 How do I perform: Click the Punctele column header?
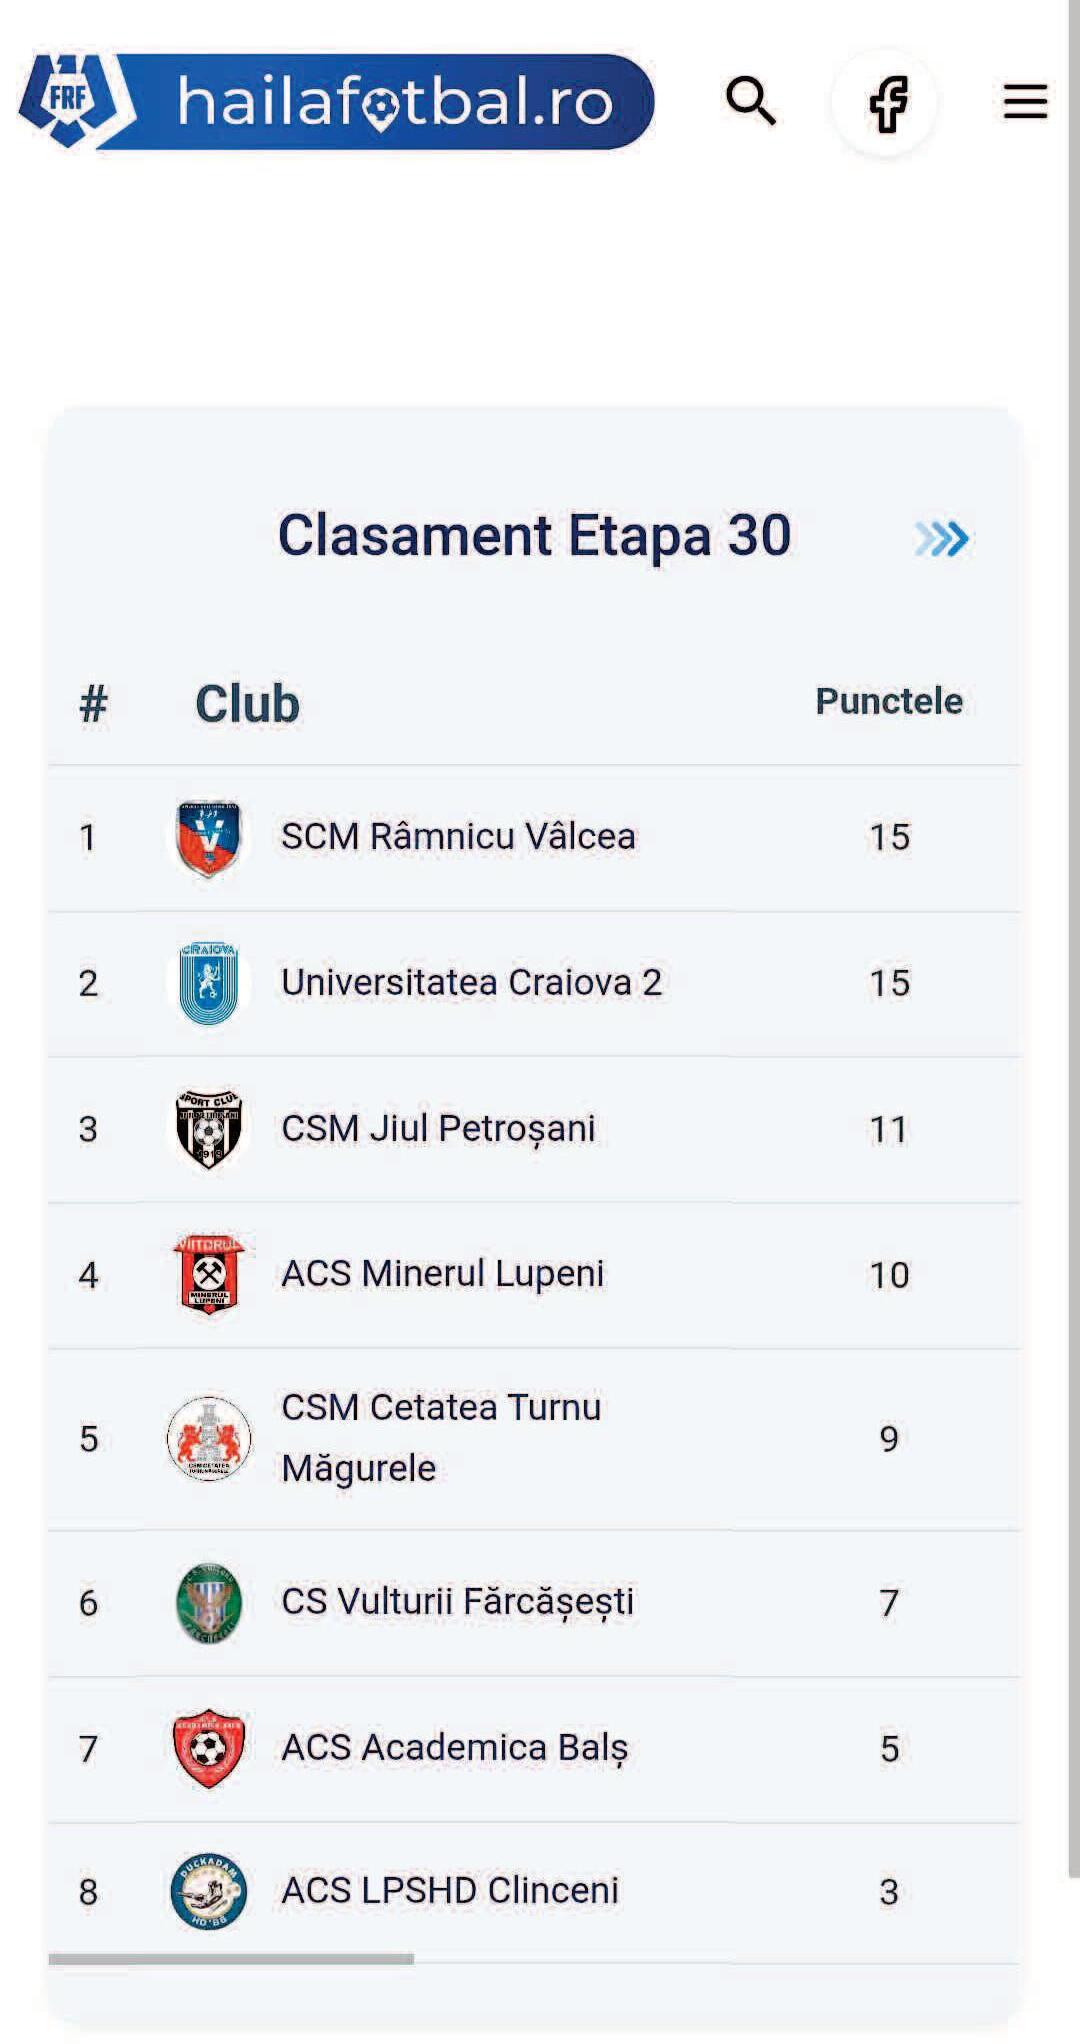(888, 702)
